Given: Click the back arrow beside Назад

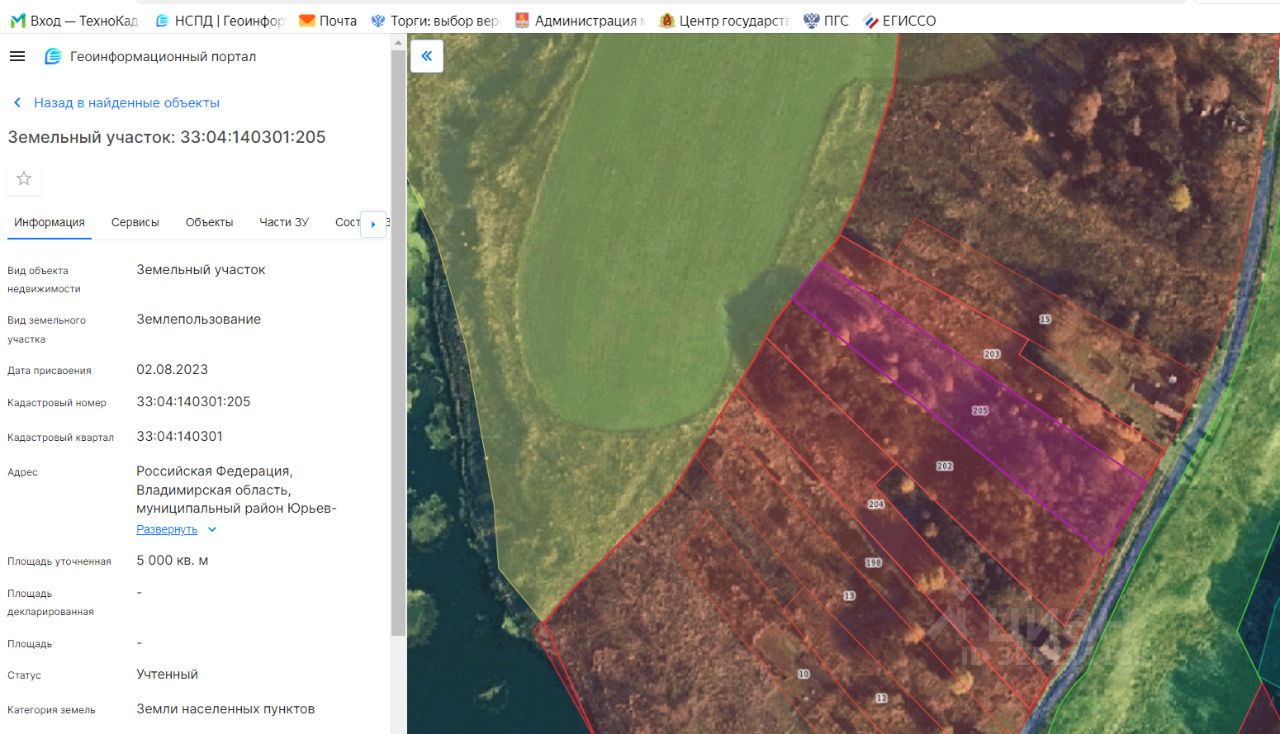Looking at the screenshot, I should [x=17, y=103].
